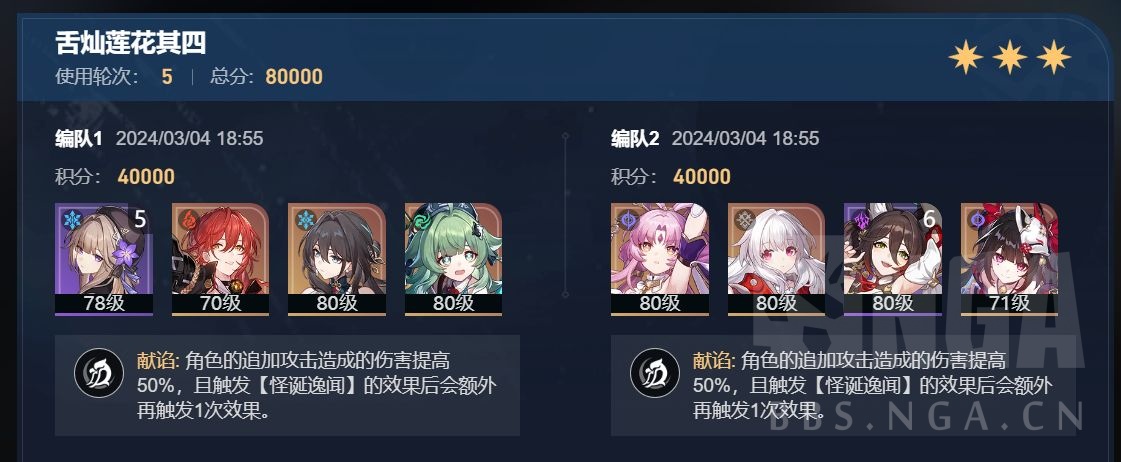Click the fox-mask level 71 character portrait

tap(1009, 259)
